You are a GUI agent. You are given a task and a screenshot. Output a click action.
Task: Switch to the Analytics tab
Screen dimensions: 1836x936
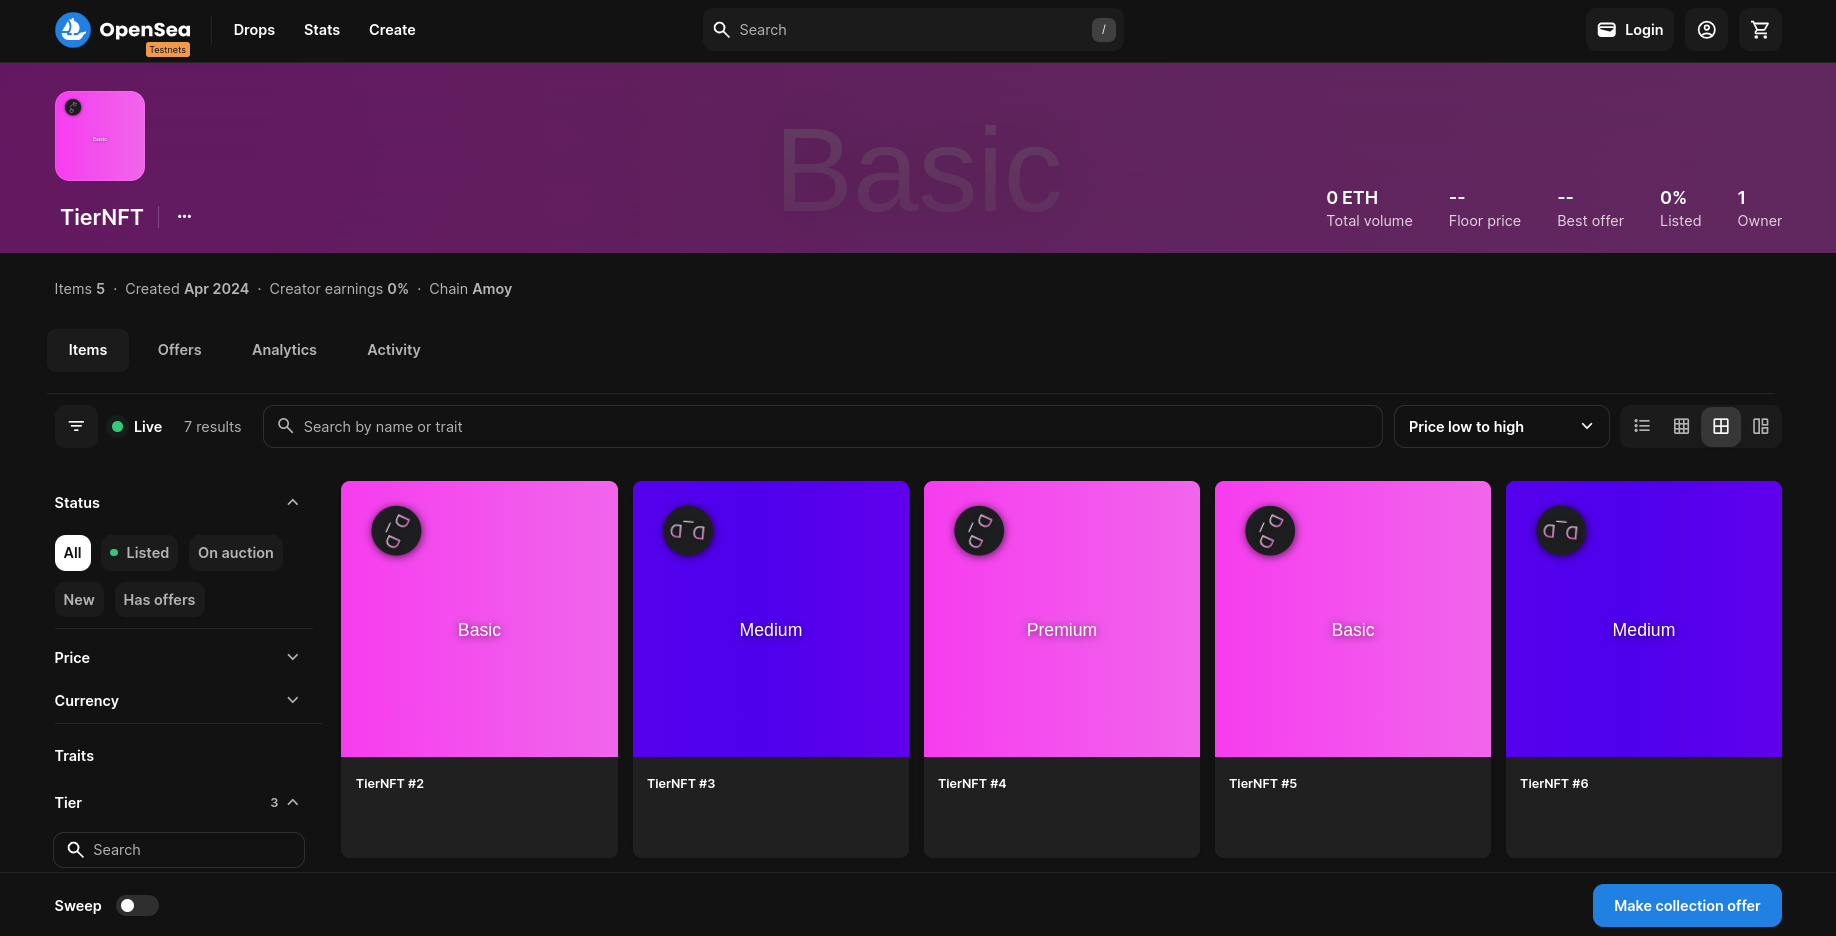pos(284,350)
